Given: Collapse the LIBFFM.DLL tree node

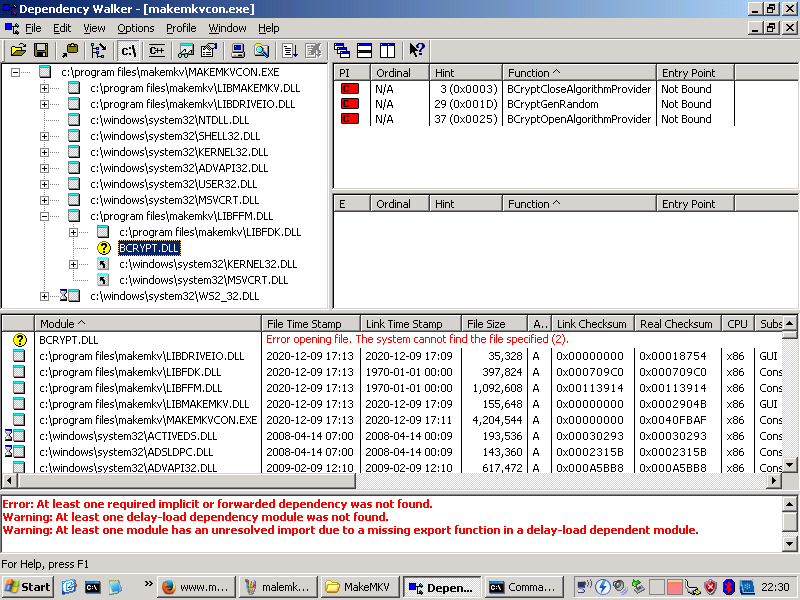Looking at the screenshot, I should pos(44,216).
